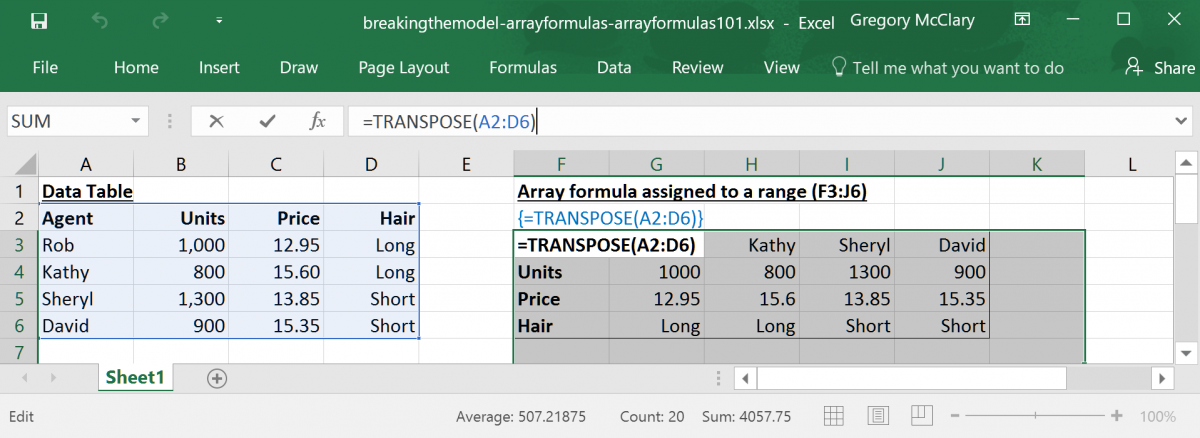Select column G header
The width and height of the screenshot is (1200, 438).
(656, 164)
